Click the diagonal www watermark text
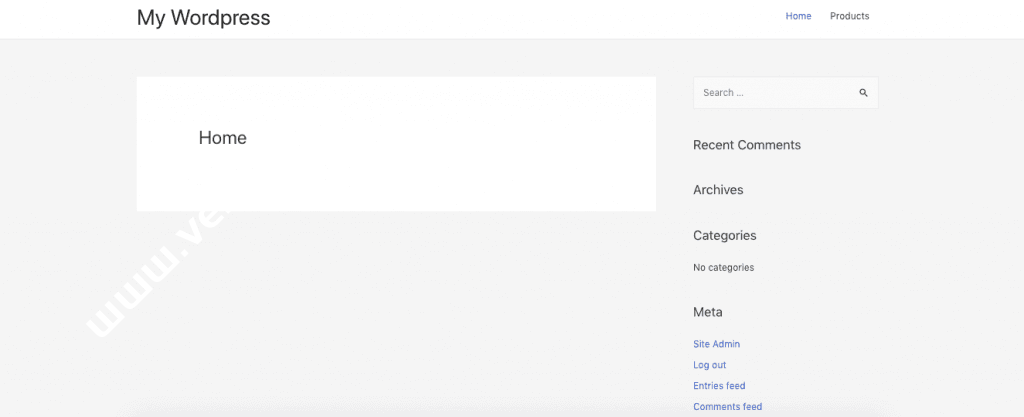 (x=150, y=280)
